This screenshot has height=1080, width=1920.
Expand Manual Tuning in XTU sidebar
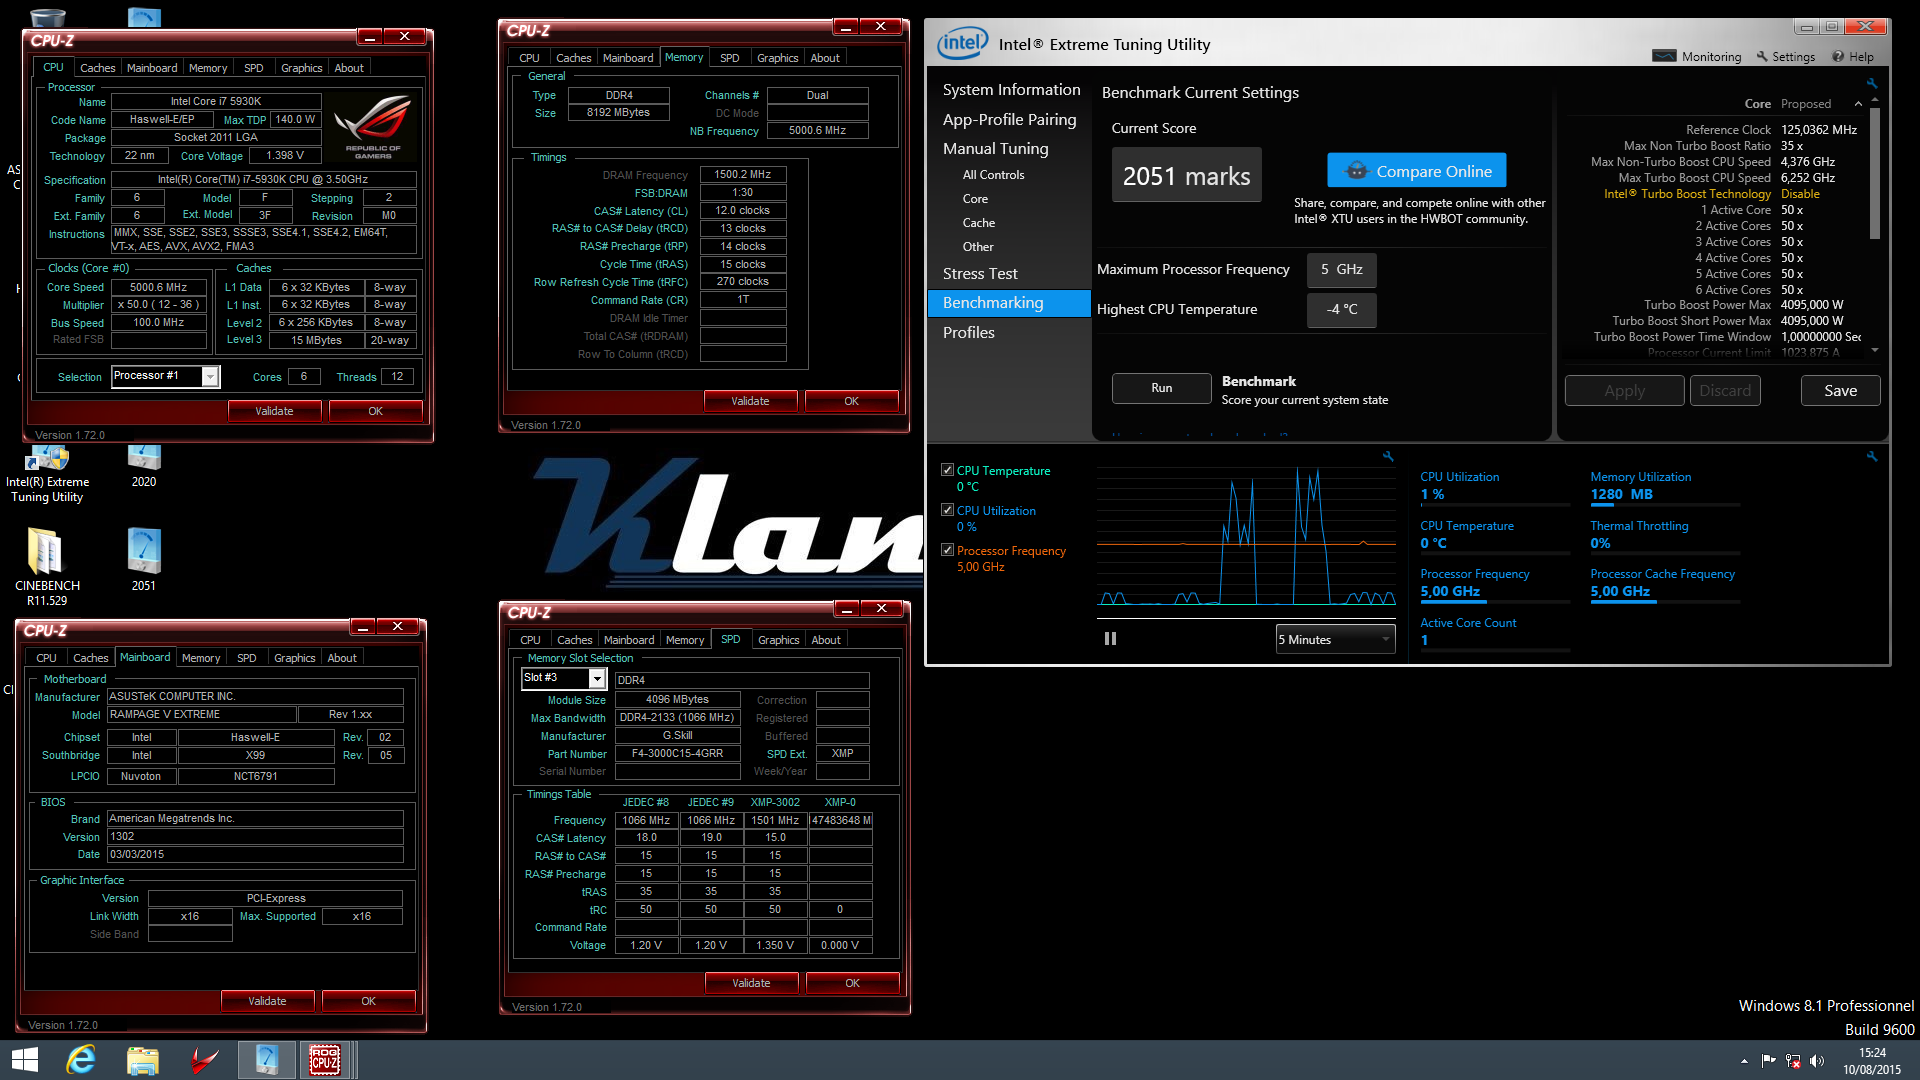[996, 148]
